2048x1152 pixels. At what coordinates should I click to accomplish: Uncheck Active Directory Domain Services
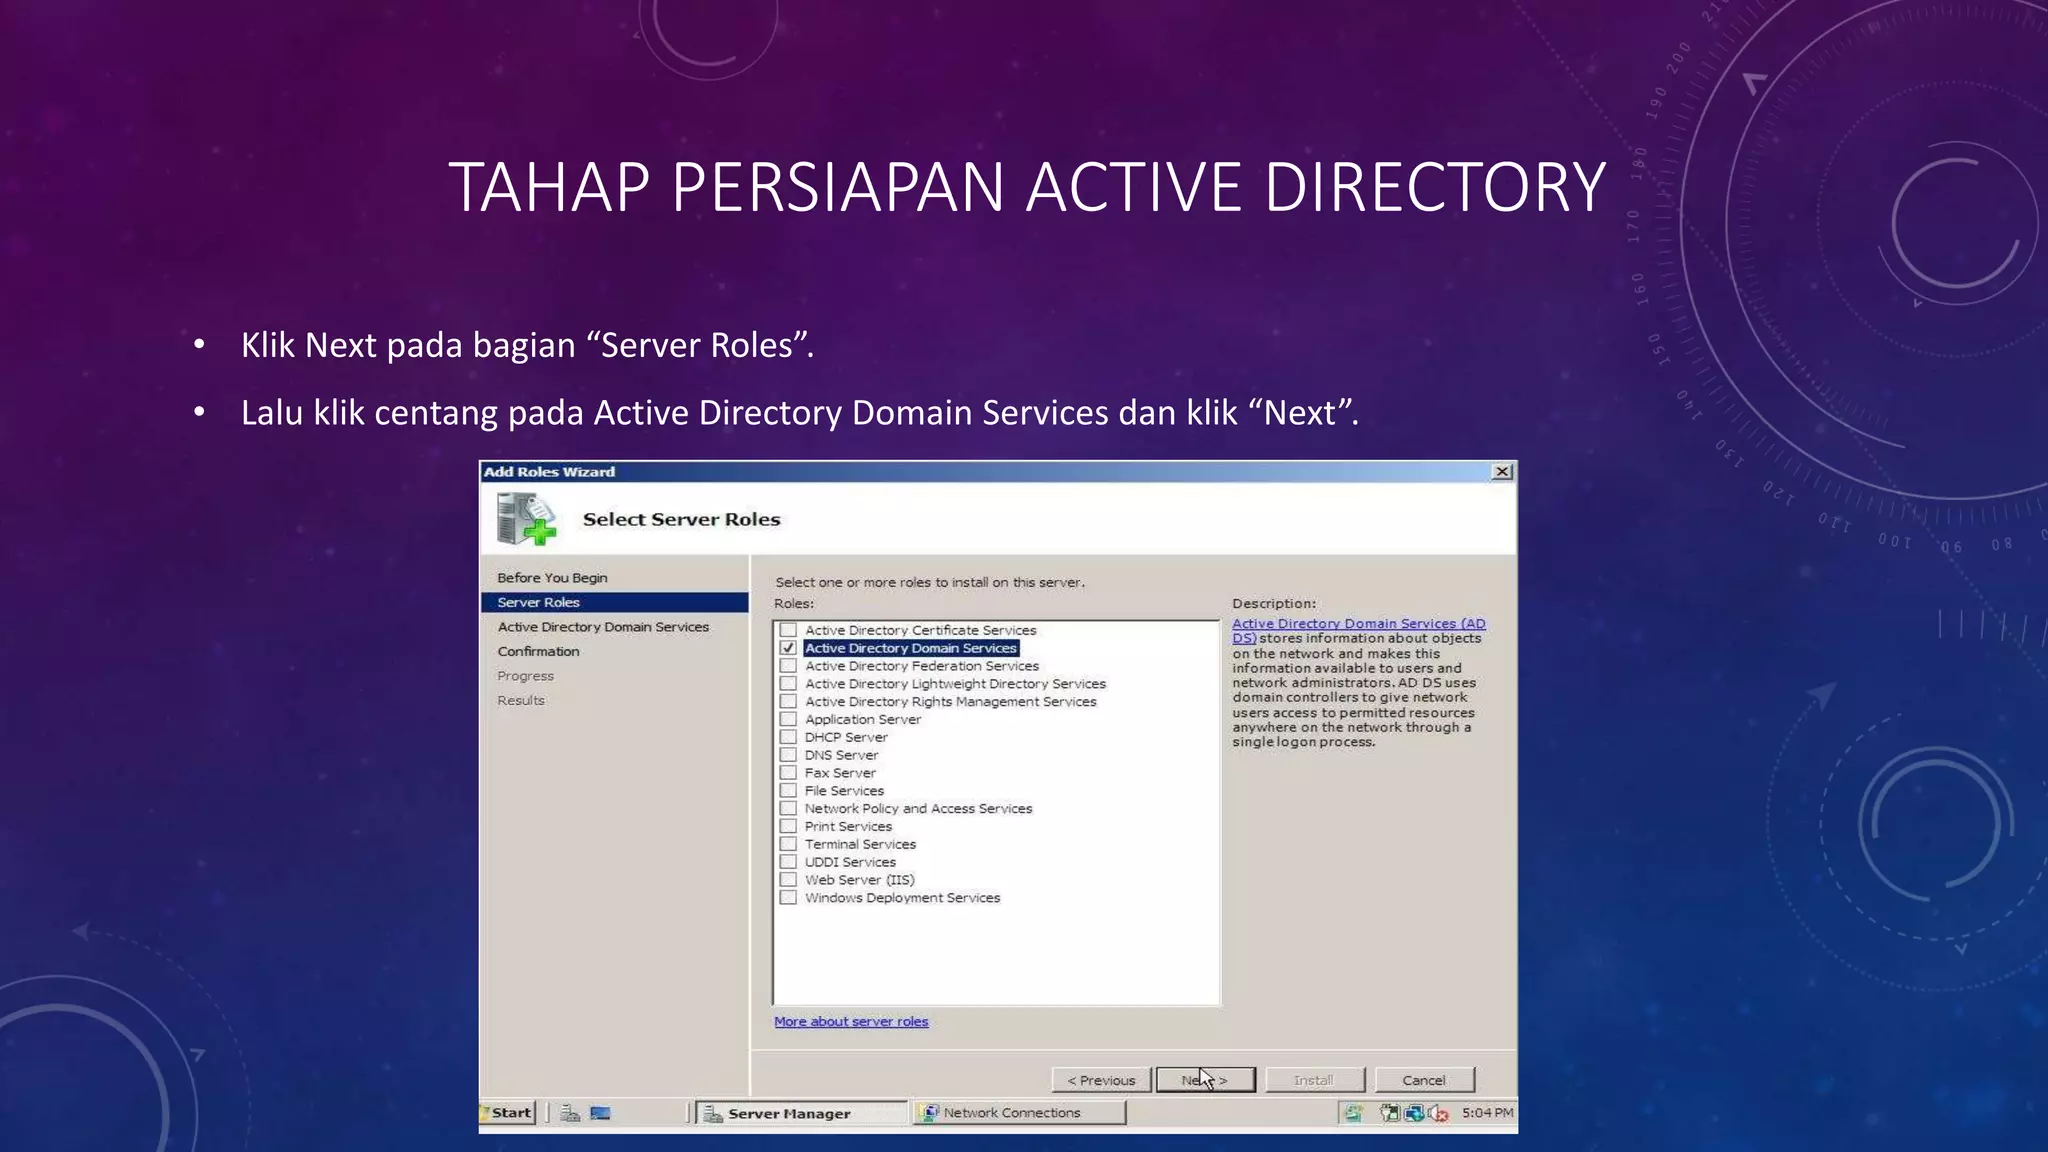coord(788,648)
